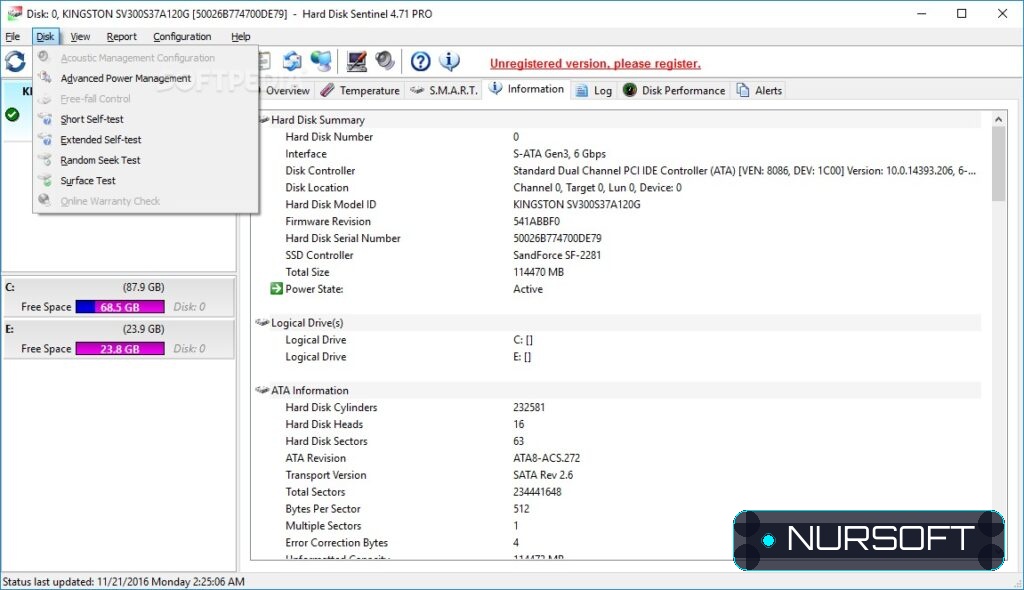Image resolution: width=1024 pixels, height=590 pixels.
Task: Open configuration via monitor-with-pen toolbar icon
Action: (356, 61)
